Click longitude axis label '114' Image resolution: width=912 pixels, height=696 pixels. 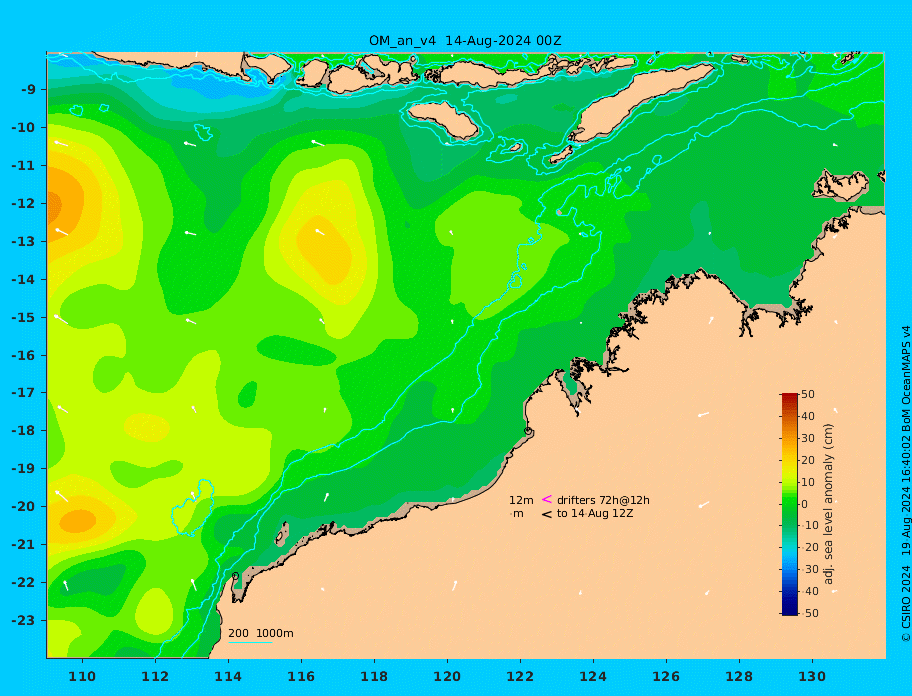pos(228,677)
